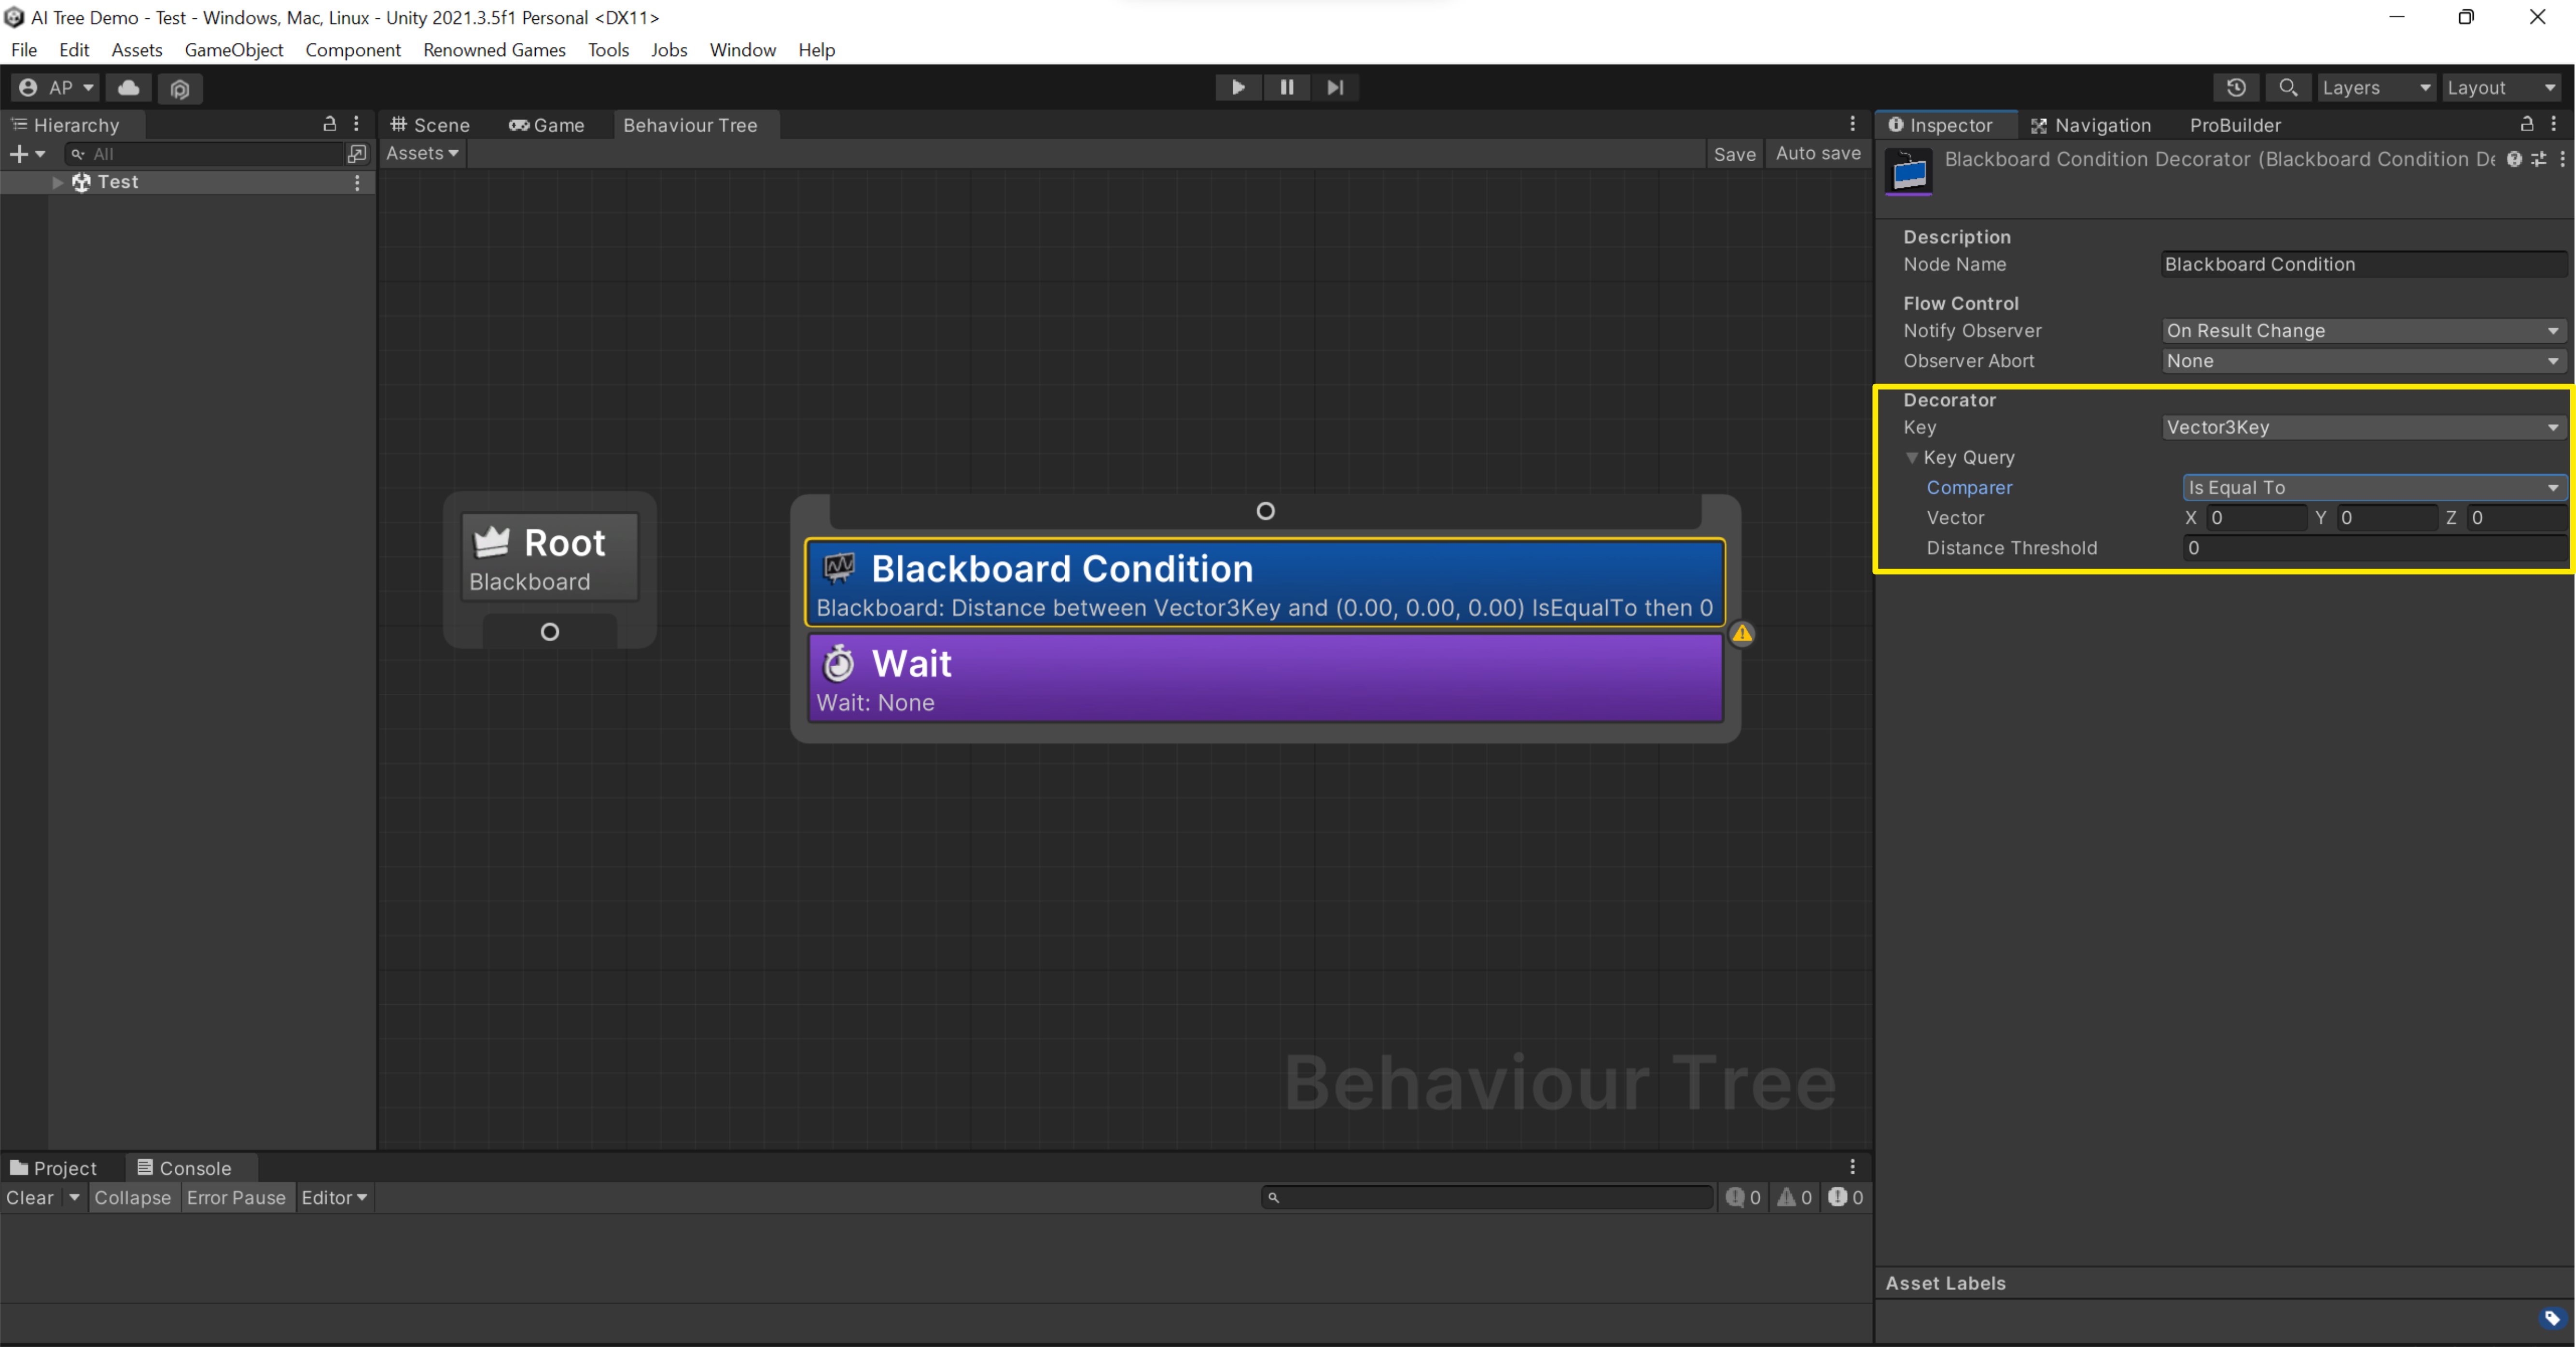This screenshot has height=1347, width=2576.
Task: Open the cloud services icon
Action: click(129, 88)
